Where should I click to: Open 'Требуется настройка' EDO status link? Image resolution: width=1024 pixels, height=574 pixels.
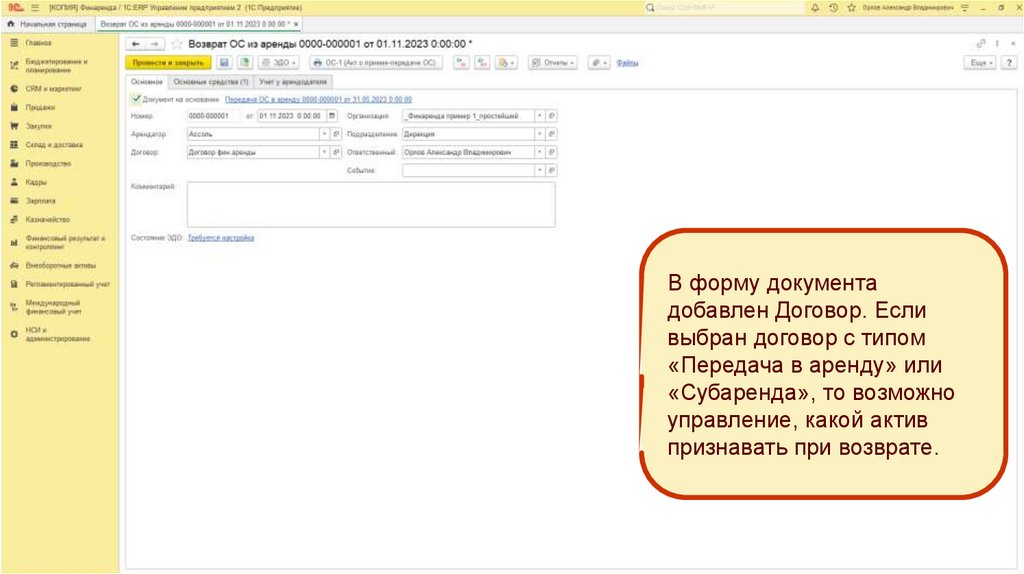click(221, 238)
